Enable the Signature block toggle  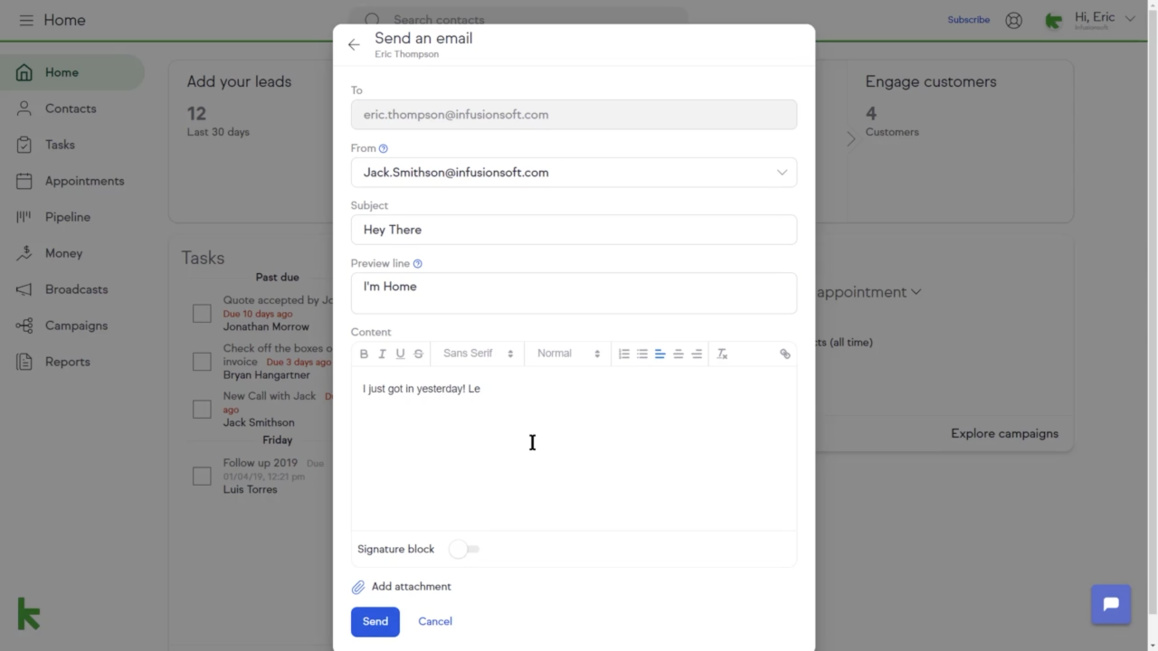tap(463, 549)
